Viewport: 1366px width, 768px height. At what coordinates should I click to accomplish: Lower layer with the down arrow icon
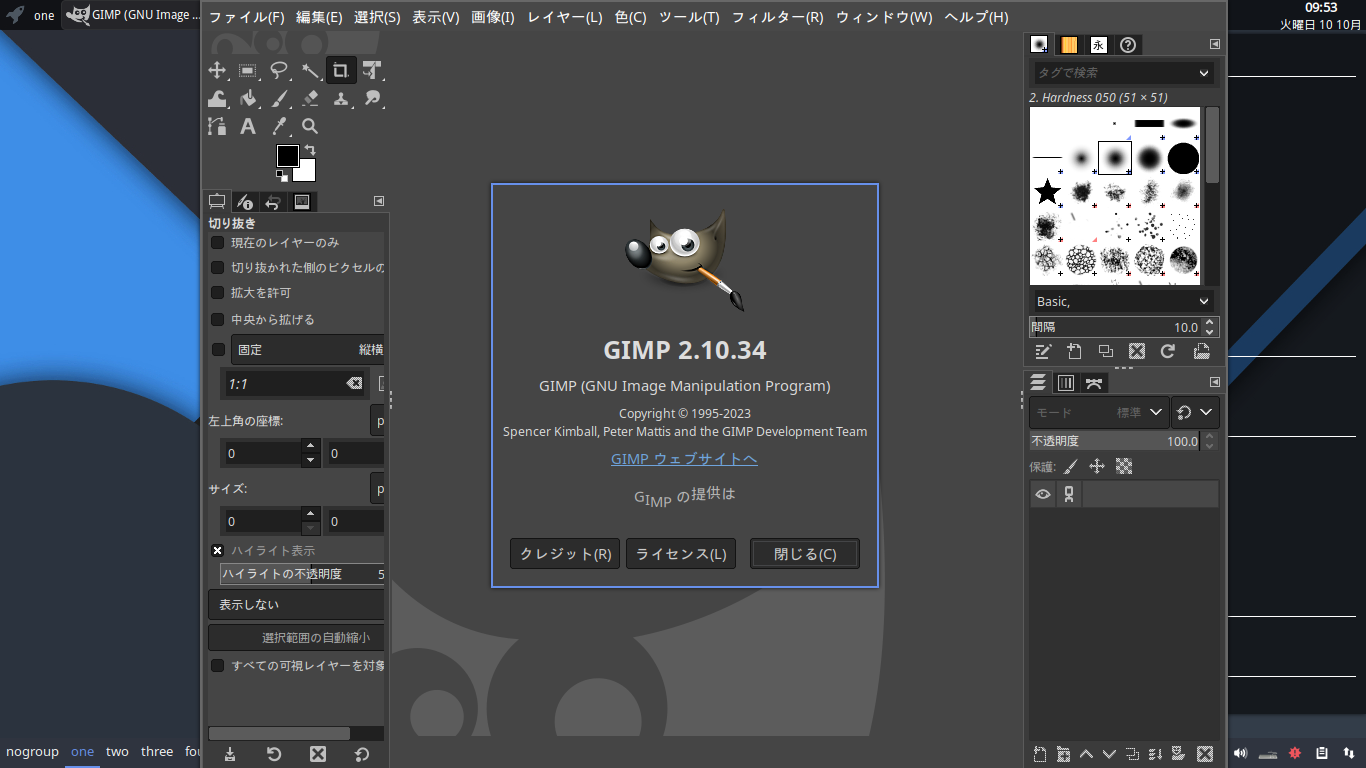click(x=1109, y=754)
